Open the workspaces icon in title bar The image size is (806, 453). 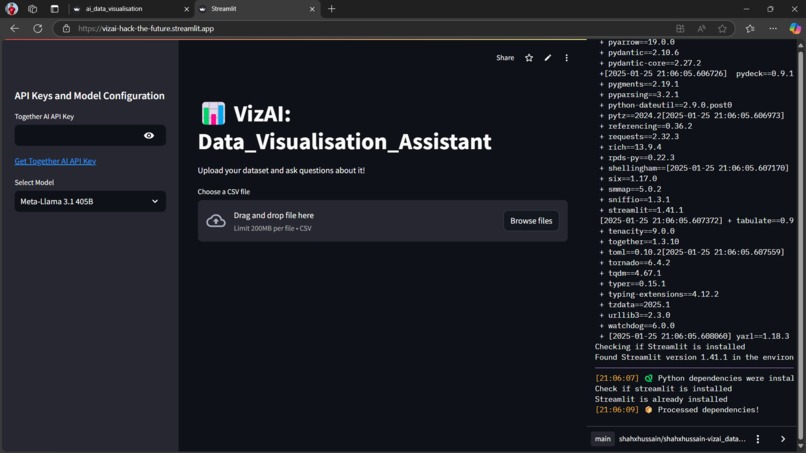(32, 9)
